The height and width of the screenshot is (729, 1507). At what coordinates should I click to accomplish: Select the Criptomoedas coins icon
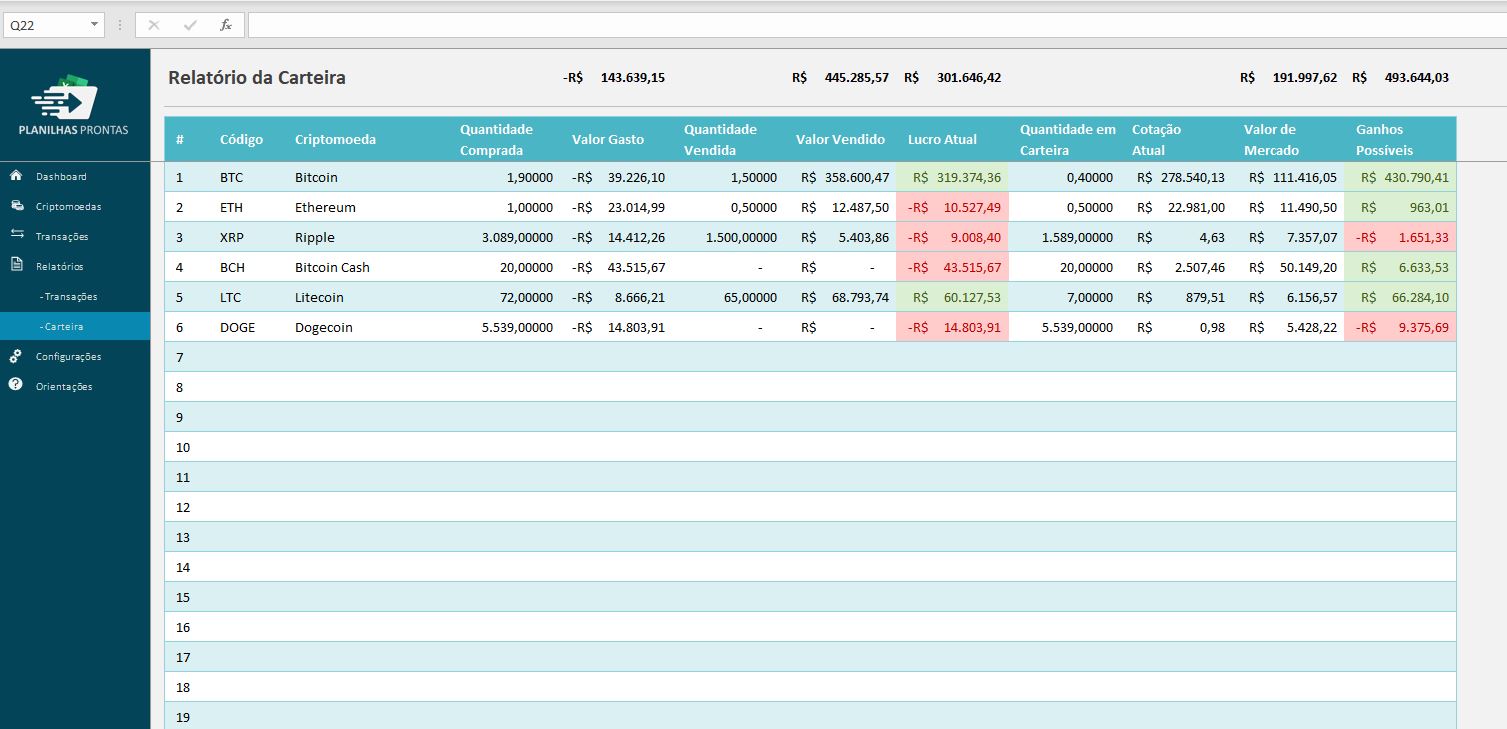[x=16, y=206]
